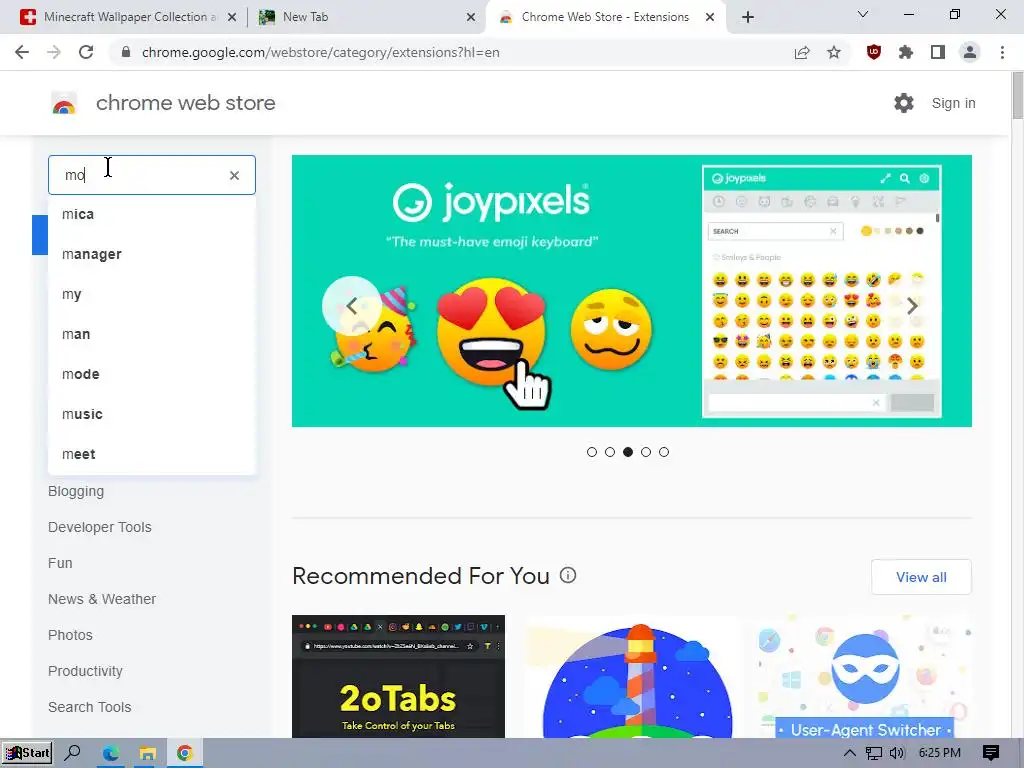
Task: Choose 'meet' search suggestion
Action: click(x=152, y=454)
